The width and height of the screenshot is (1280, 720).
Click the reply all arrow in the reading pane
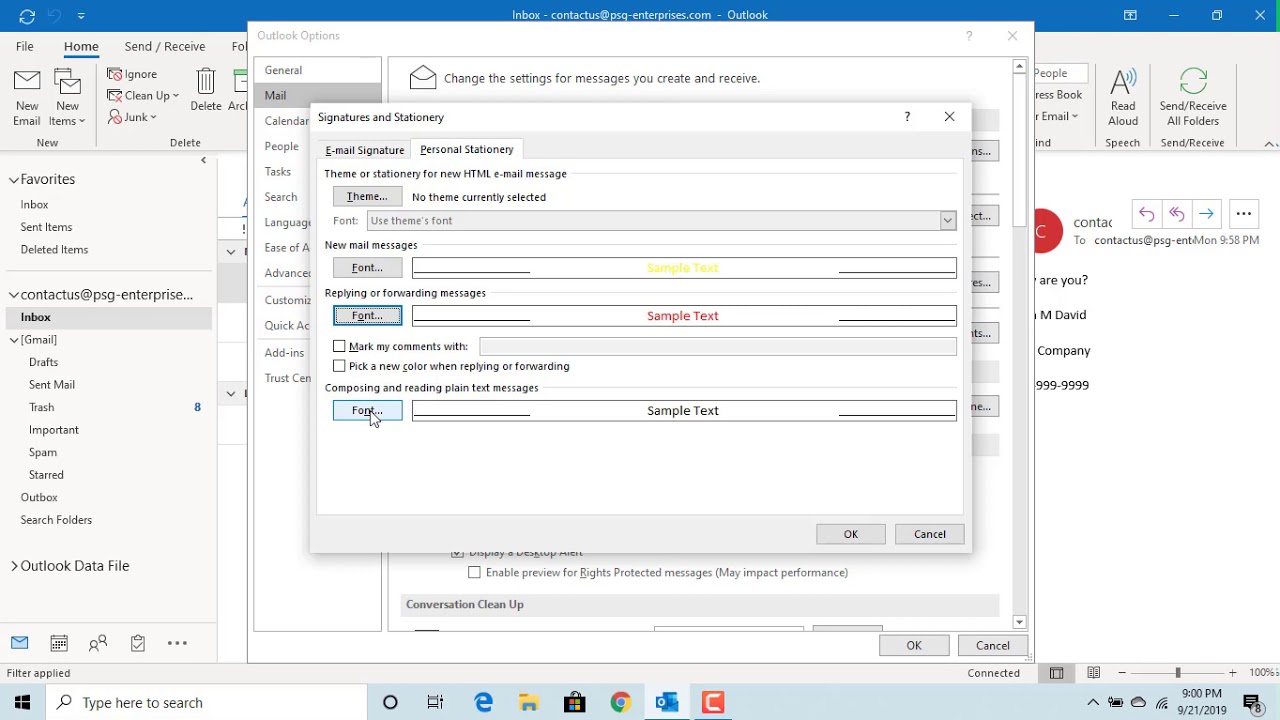tap(1176, 214)
